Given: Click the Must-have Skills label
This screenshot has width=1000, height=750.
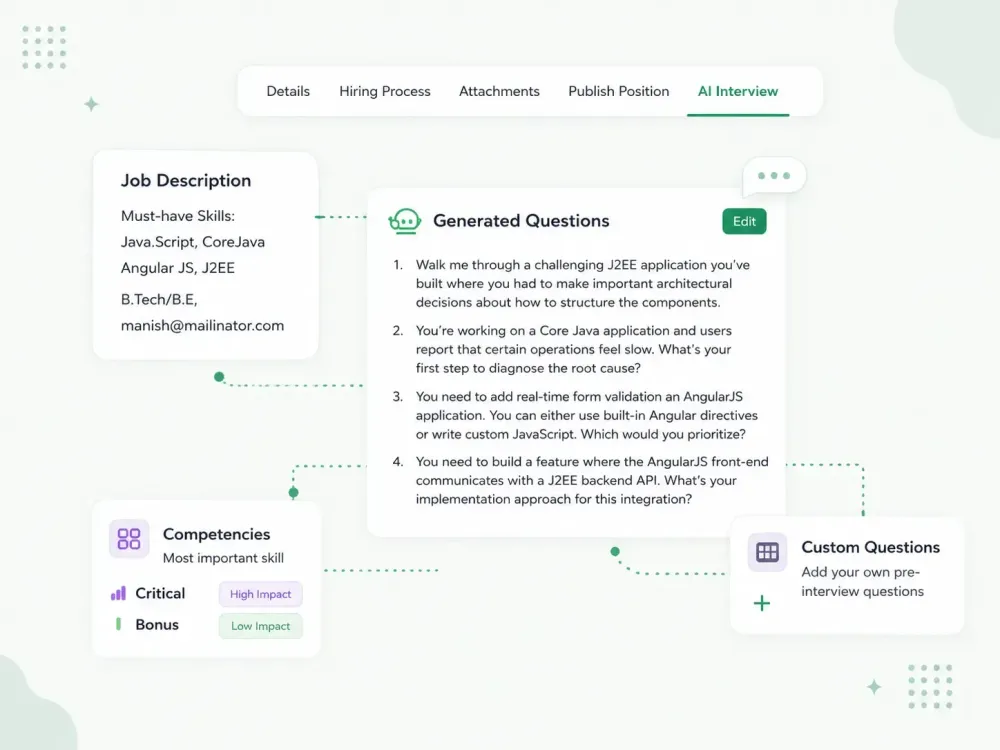Looking at the screenshot, I should [178, 216].
